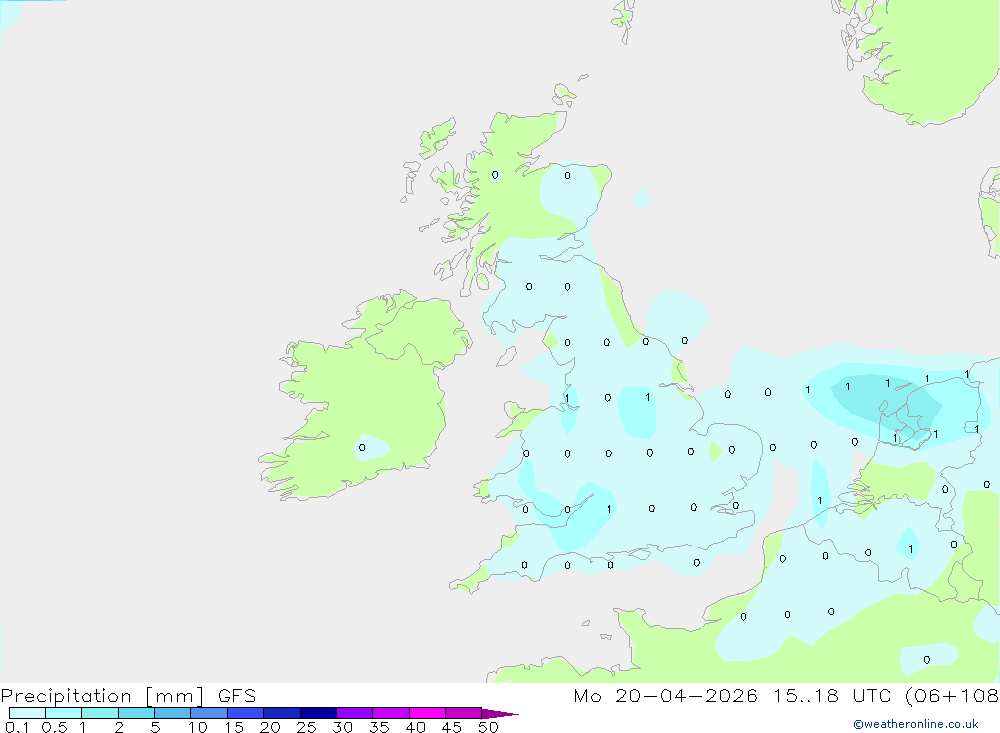
Task: Click the "30" legend label
Action: point(342,727)
